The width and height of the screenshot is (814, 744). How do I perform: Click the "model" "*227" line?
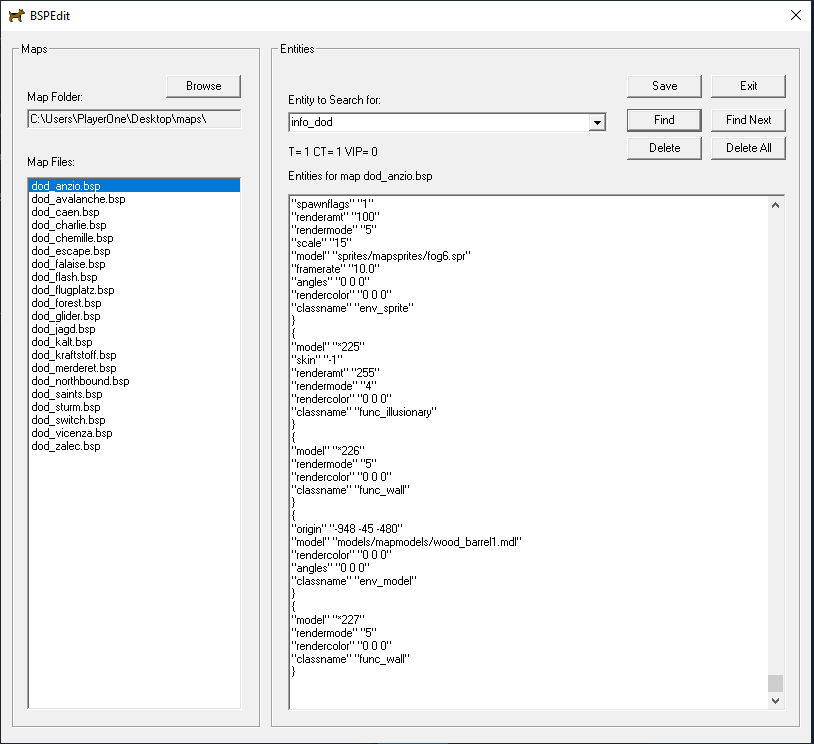pos(328,619)
